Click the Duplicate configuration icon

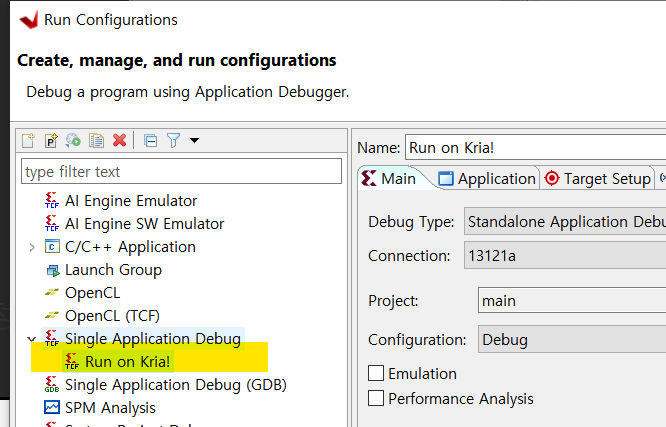[x=96, y=140]
